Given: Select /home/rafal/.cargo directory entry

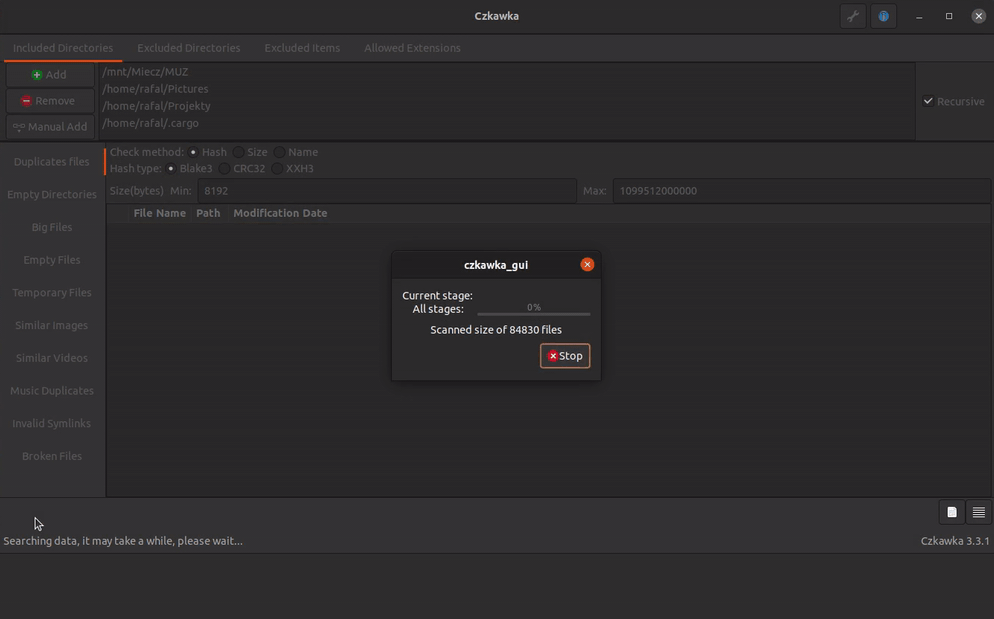Looking at the screenshot, I should [507, 123].
